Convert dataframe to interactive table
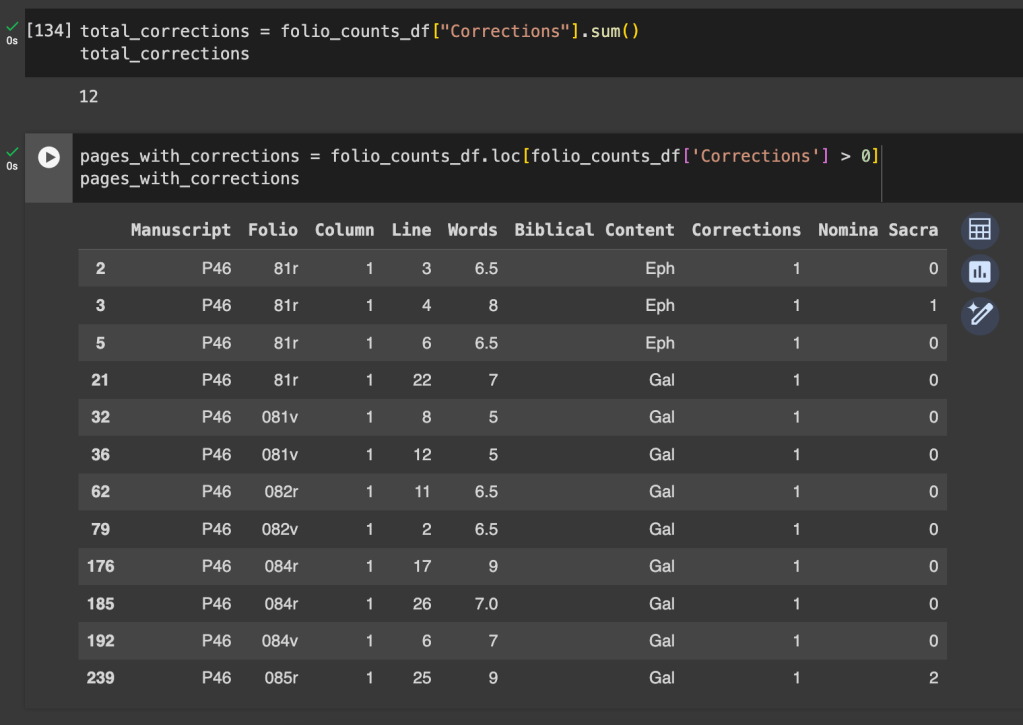 pos(979,231)
